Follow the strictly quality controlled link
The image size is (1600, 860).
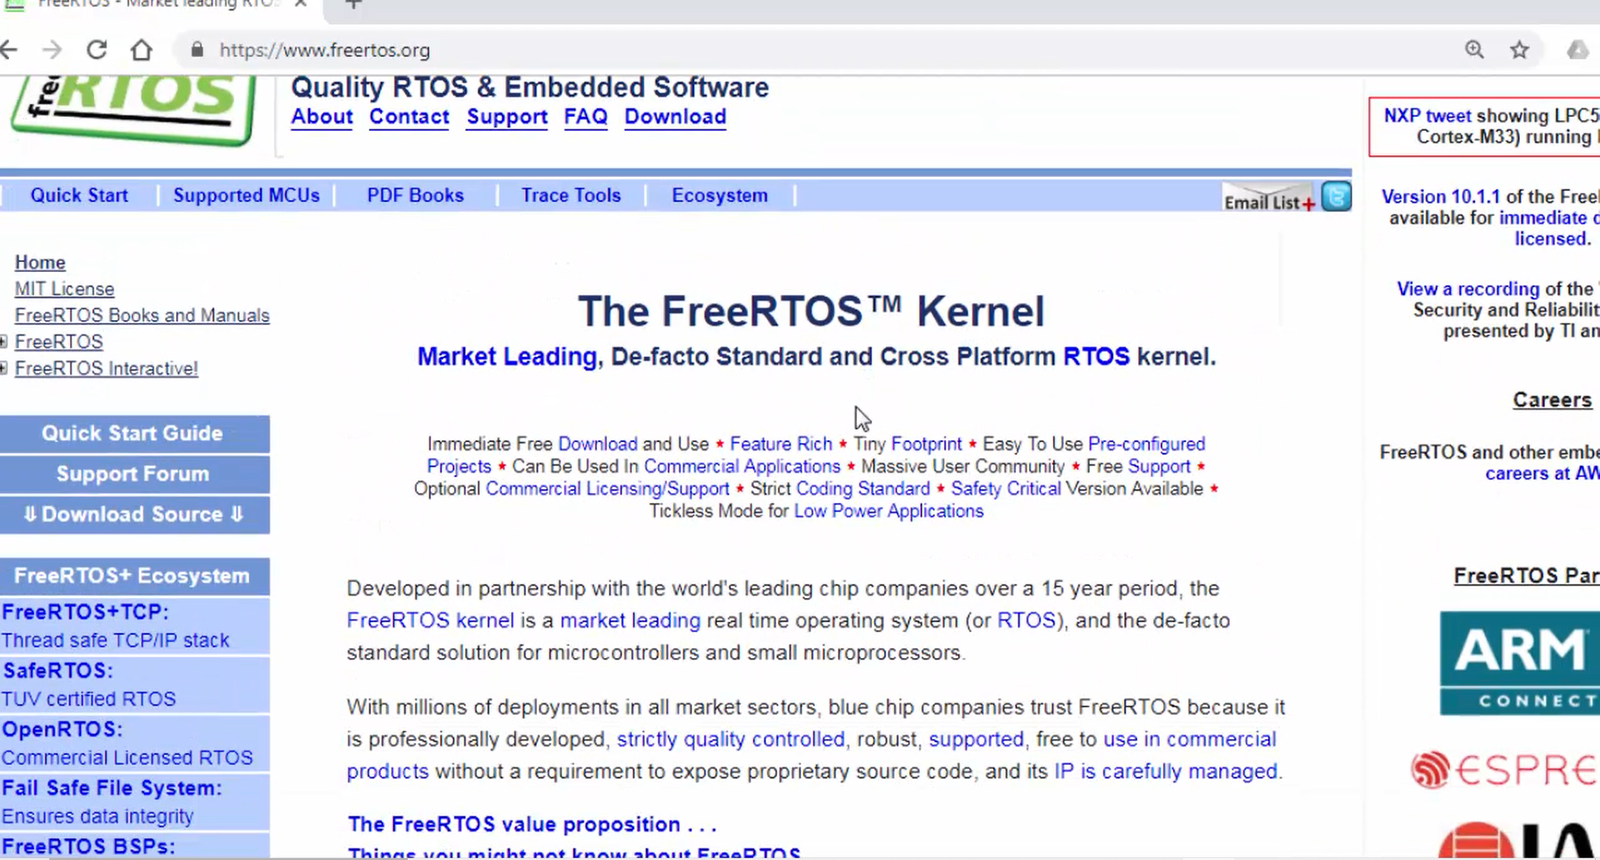pos(731,740)
